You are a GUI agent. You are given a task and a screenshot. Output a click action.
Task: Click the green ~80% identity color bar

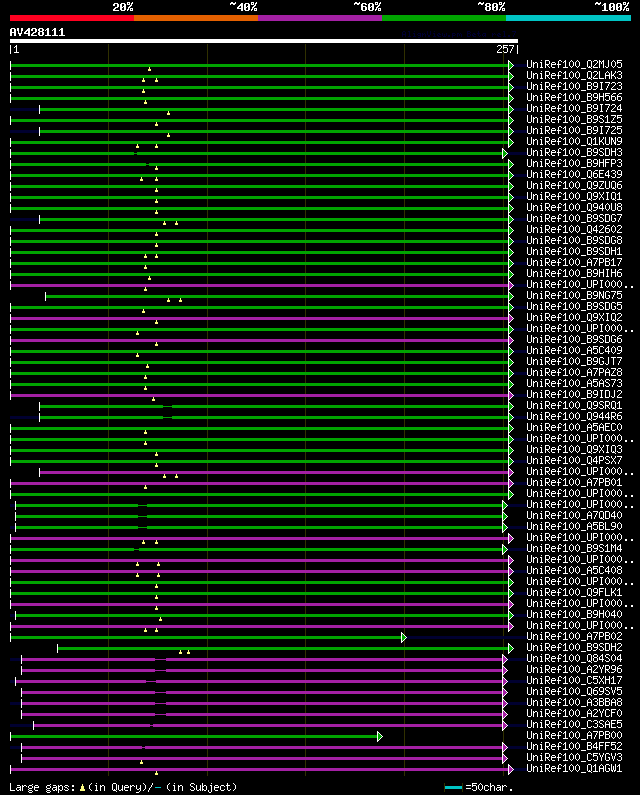tap(444, 18)
